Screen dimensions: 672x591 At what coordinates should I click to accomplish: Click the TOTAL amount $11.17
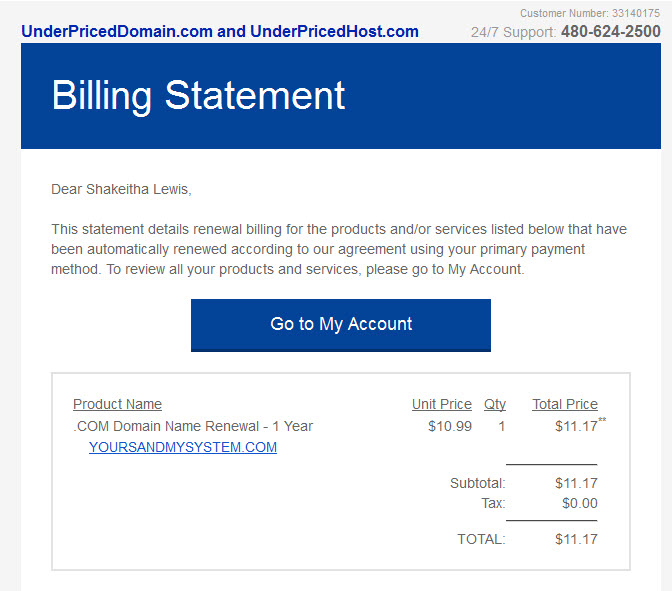point(576,539)
